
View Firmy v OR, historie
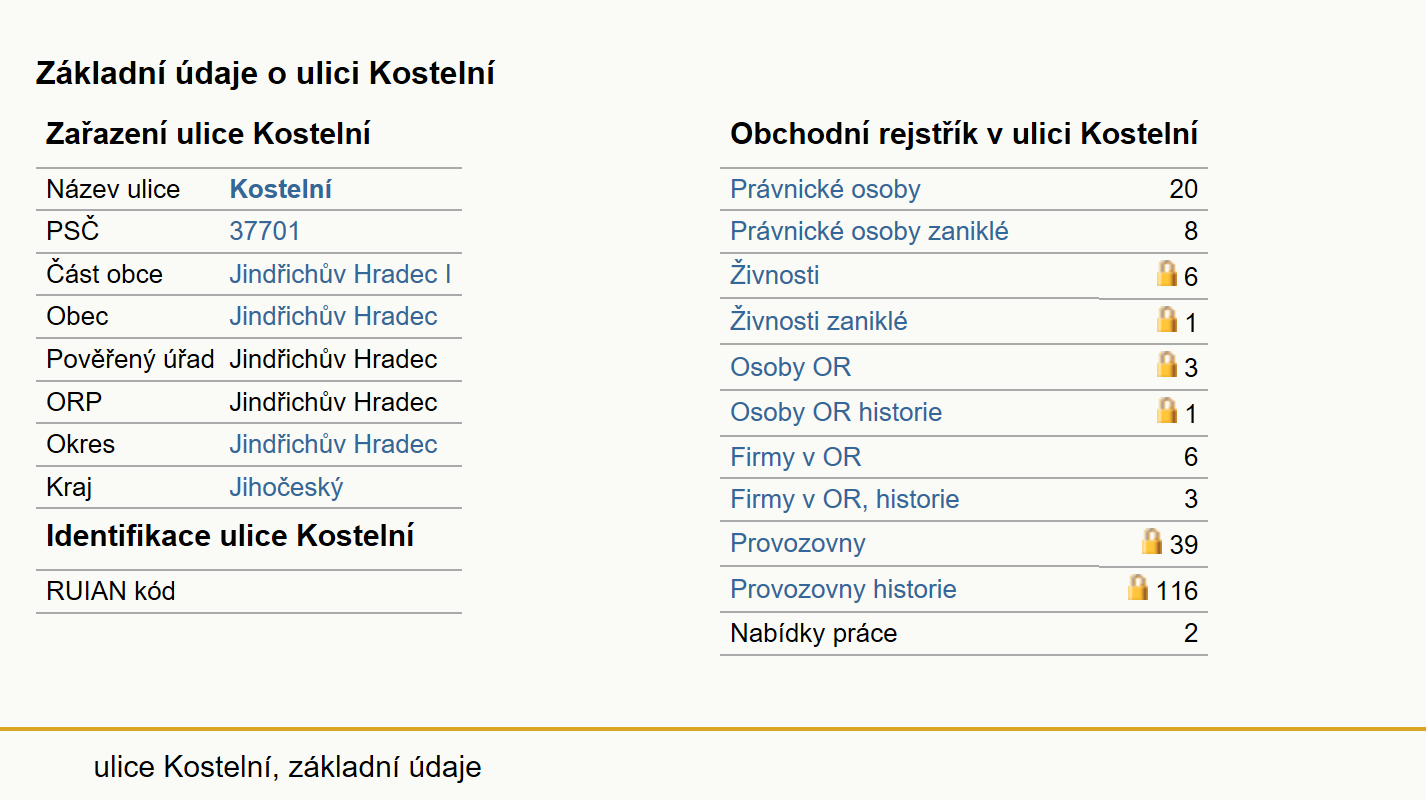845,500
